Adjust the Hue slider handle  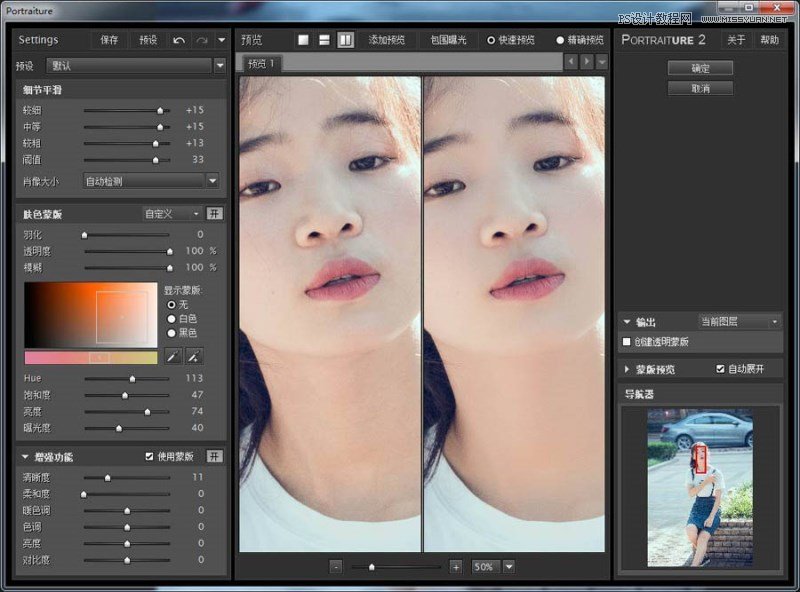click(x=133, y=378)
